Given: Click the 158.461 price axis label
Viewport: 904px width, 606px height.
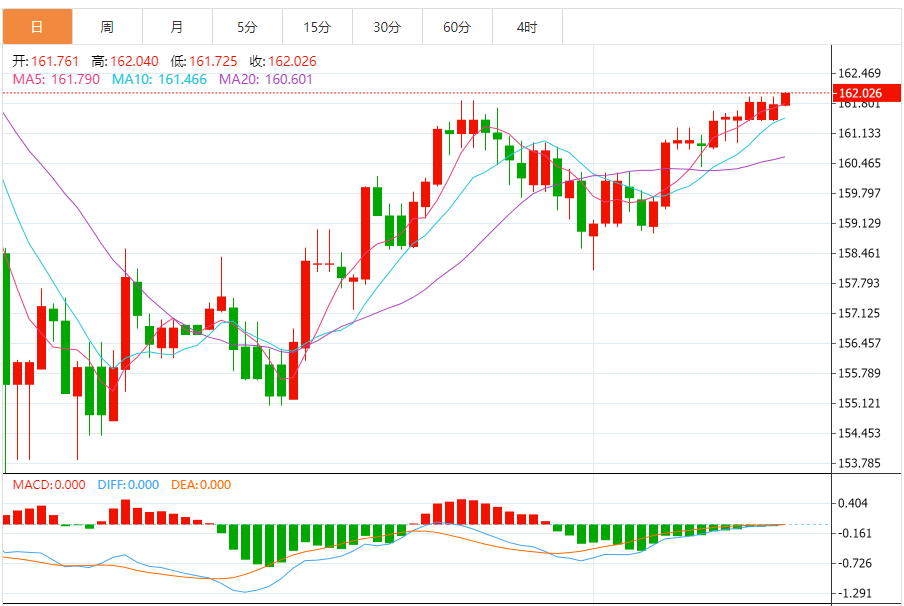Looking at the screenshot, I should point(859,253).
